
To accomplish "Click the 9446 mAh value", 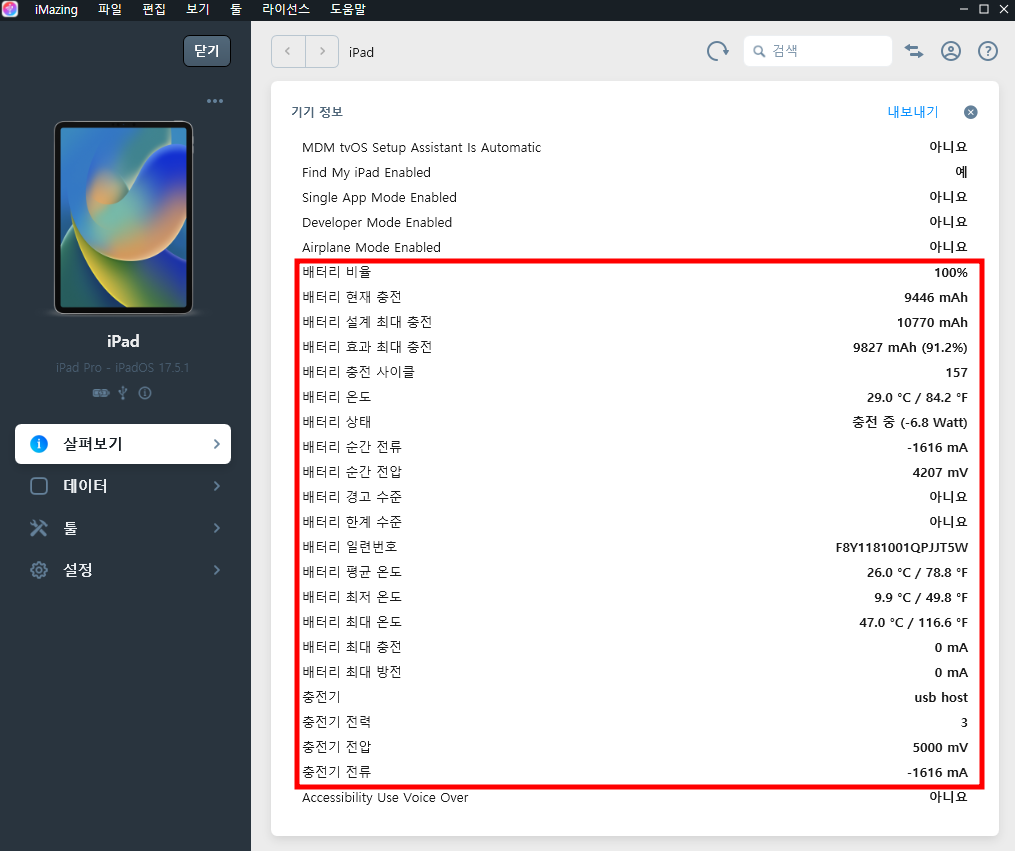I will pos(935,298).
